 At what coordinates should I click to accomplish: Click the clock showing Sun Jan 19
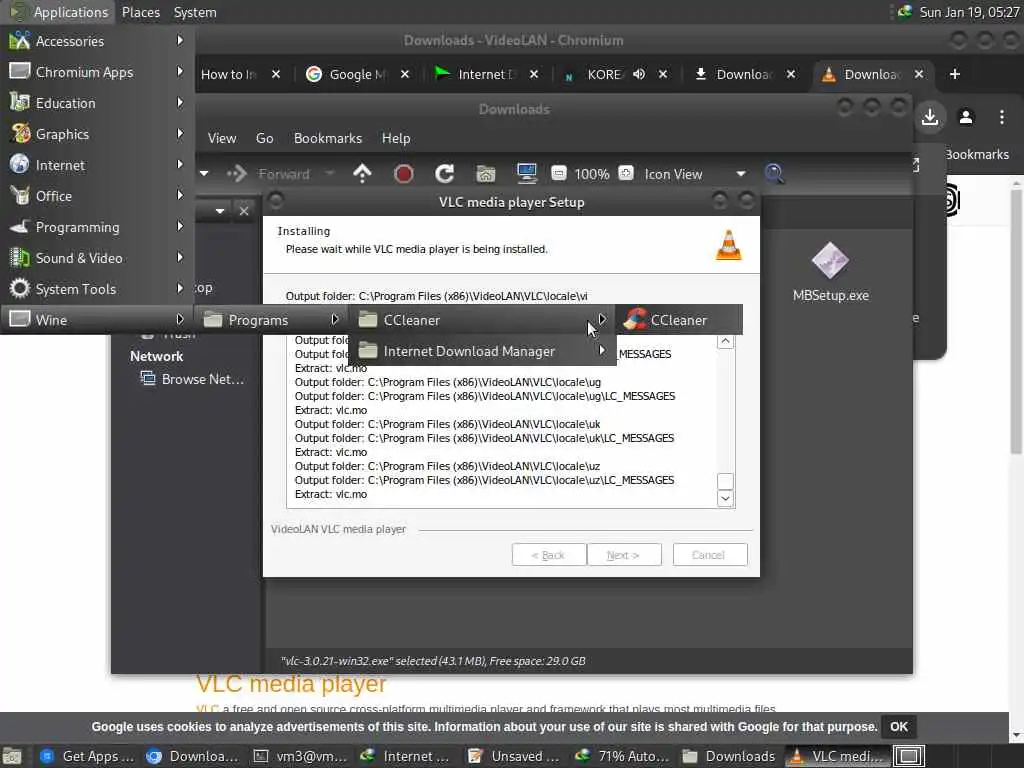pos(968,12)
